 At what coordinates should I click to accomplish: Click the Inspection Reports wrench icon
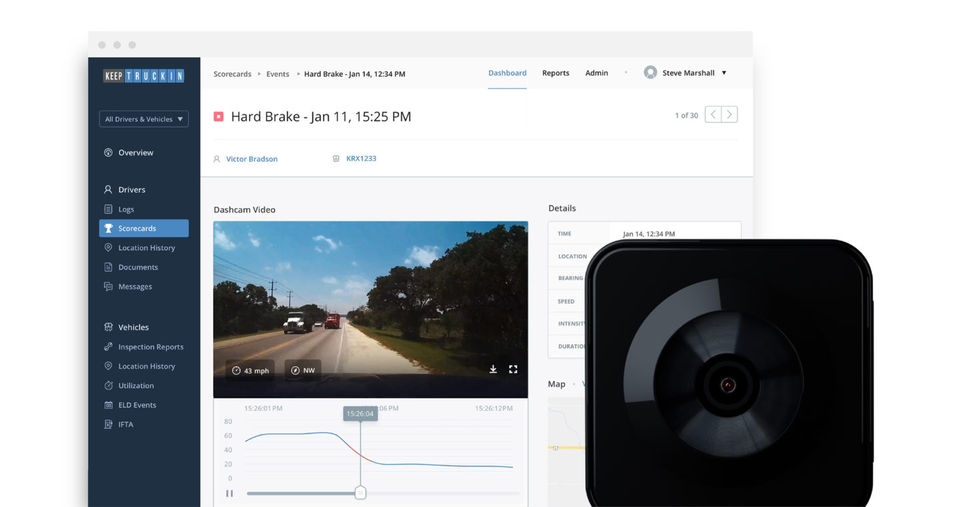108,347
